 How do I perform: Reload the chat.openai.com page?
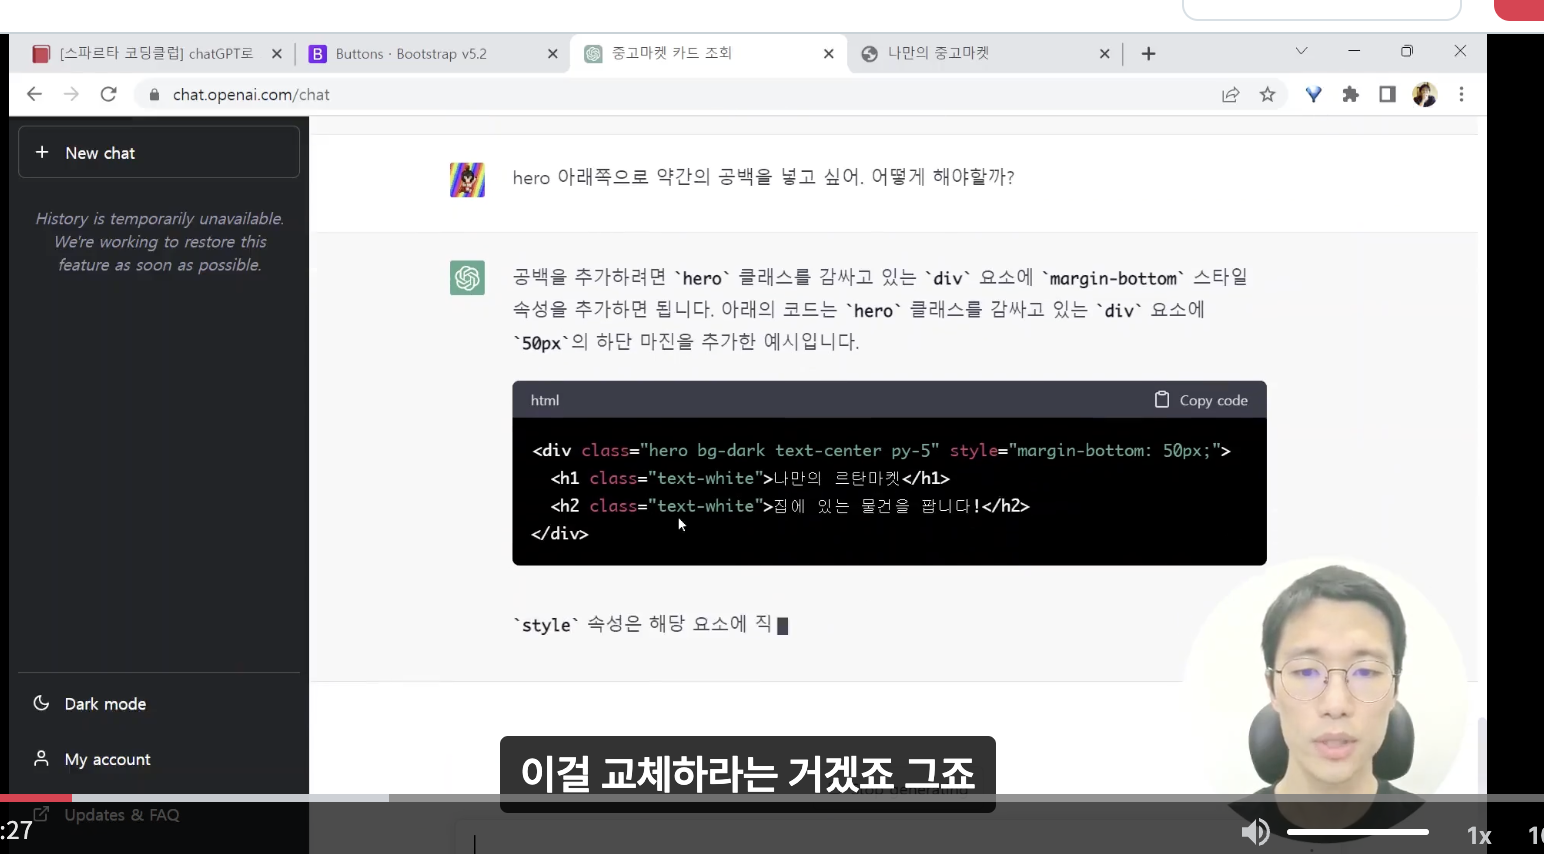point(109,94)
